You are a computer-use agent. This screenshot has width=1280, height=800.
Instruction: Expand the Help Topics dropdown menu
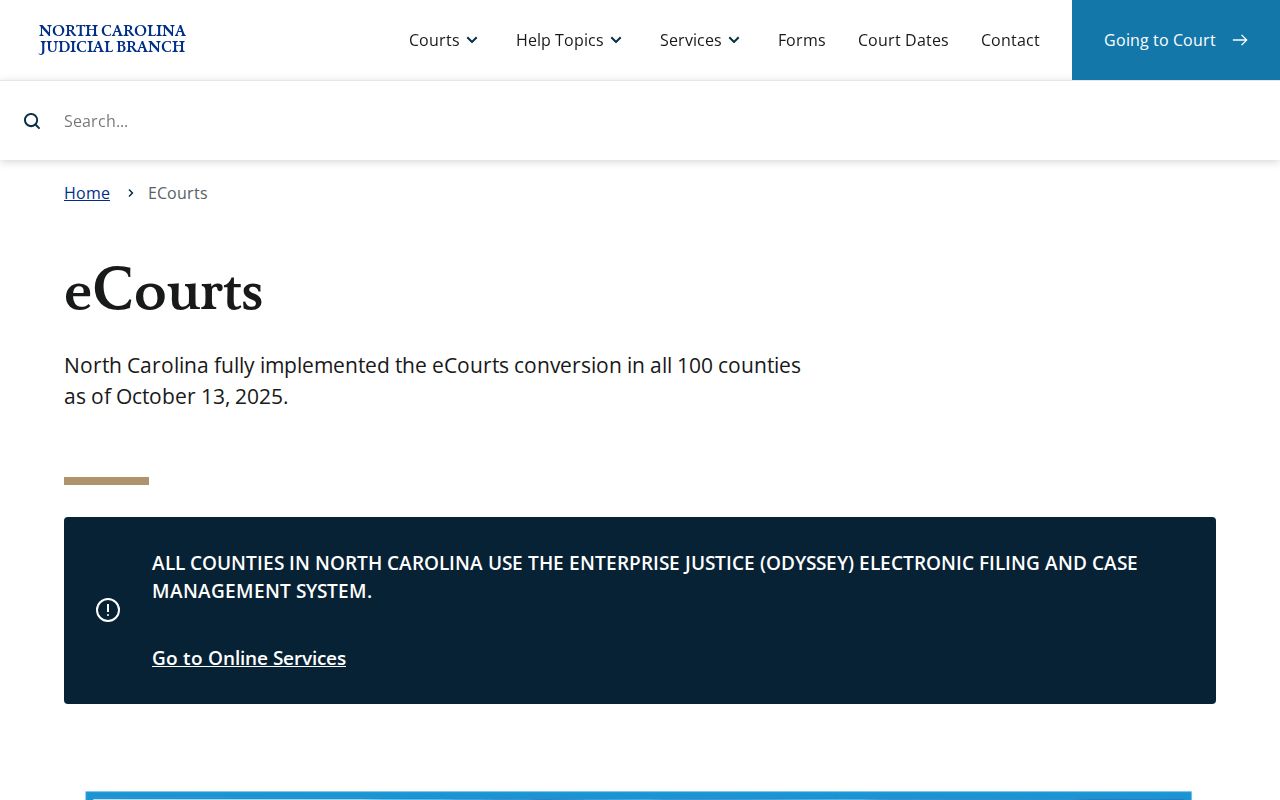click(569, 40)
